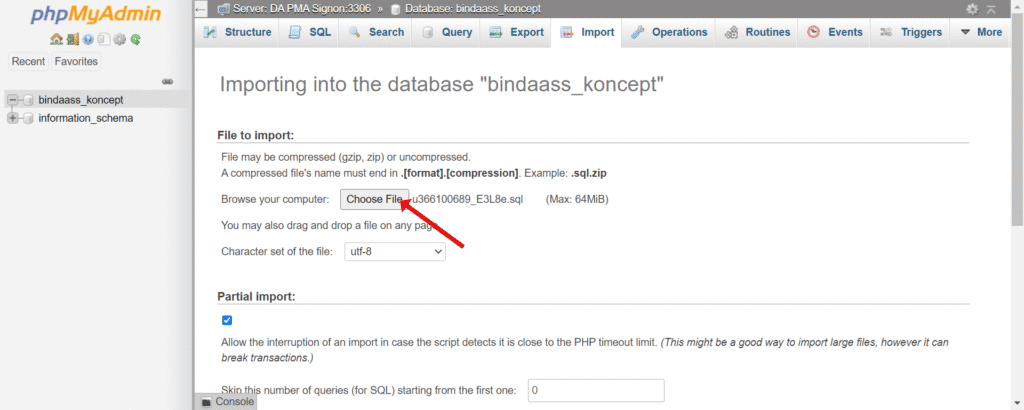Collapse the bindaass_koncept database tree node
The image size is (1024, 410).
pyautogui.click(x=12, y=100)
